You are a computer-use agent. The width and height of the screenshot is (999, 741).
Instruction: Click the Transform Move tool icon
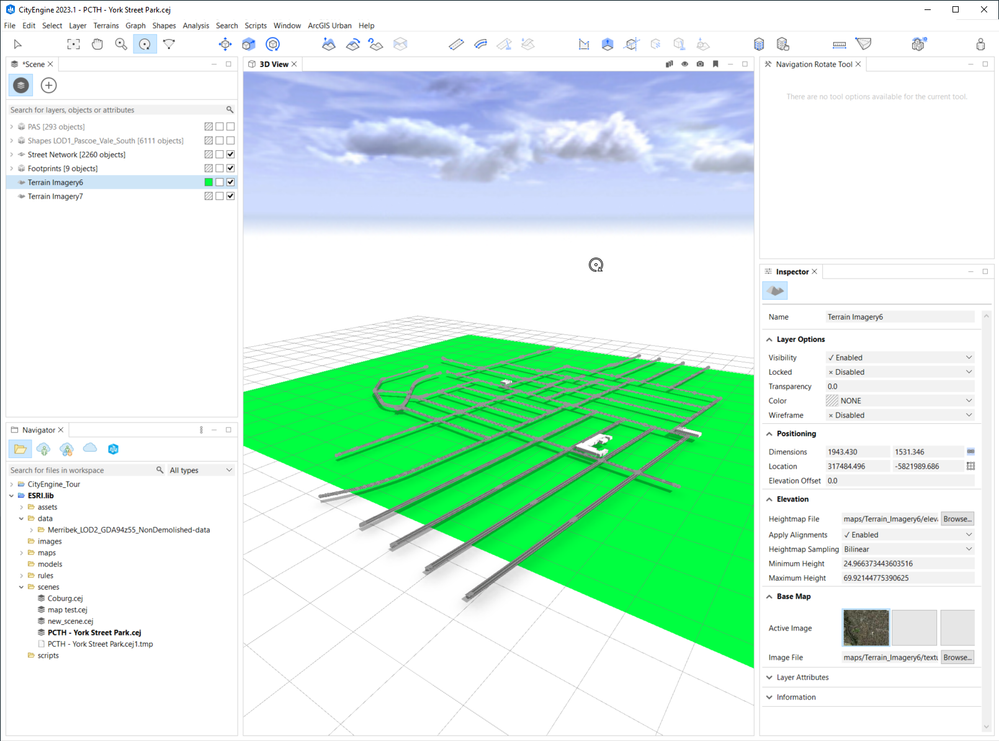coord(225,44)
